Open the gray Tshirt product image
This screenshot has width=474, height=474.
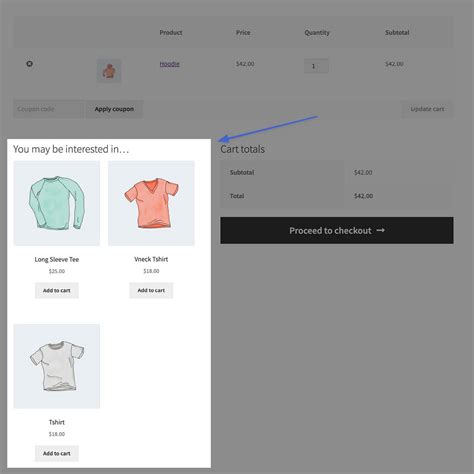coord(57,366)
